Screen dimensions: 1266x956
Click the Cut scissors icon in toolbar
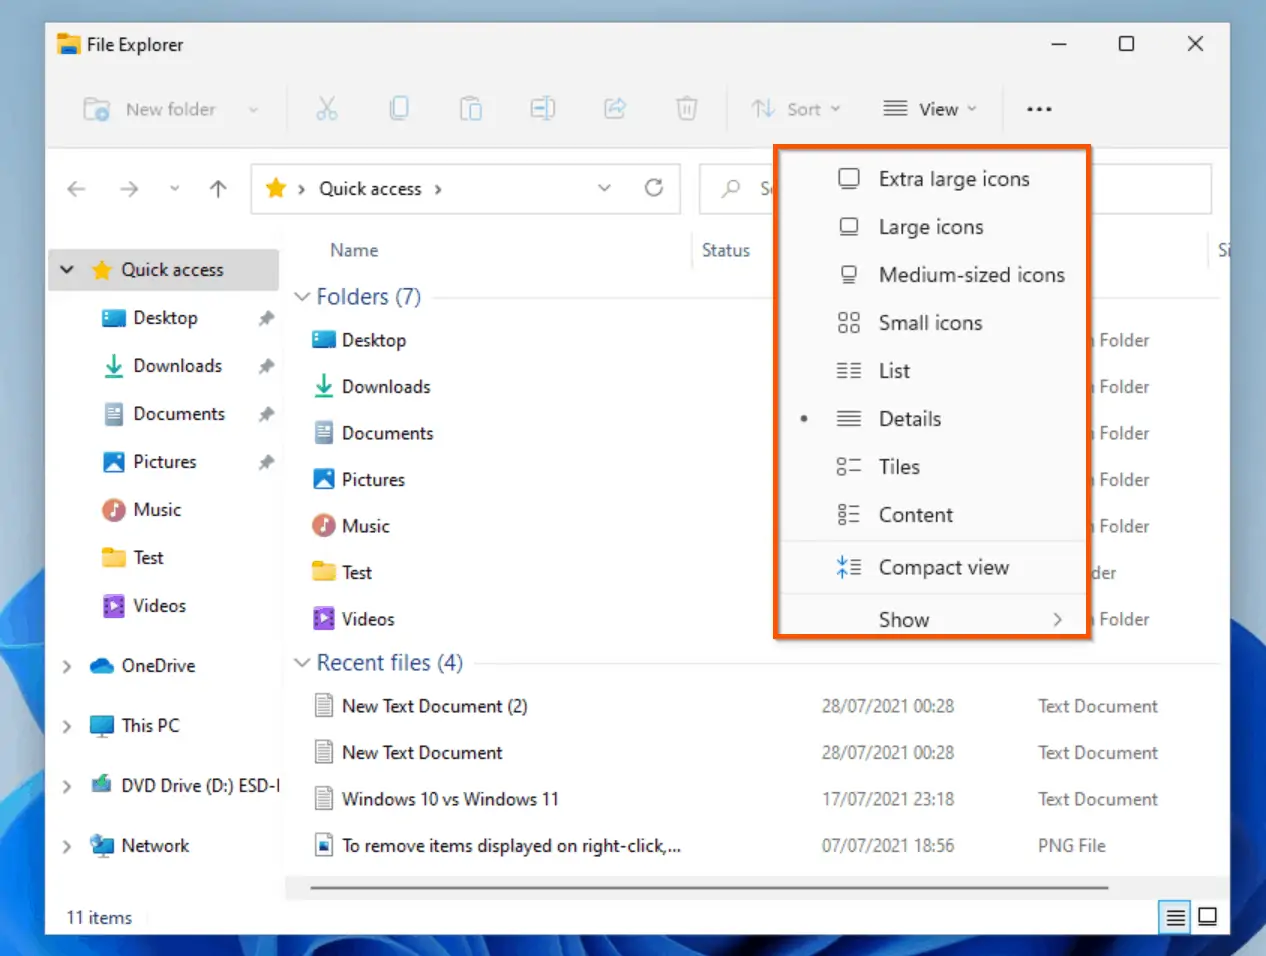327,109
